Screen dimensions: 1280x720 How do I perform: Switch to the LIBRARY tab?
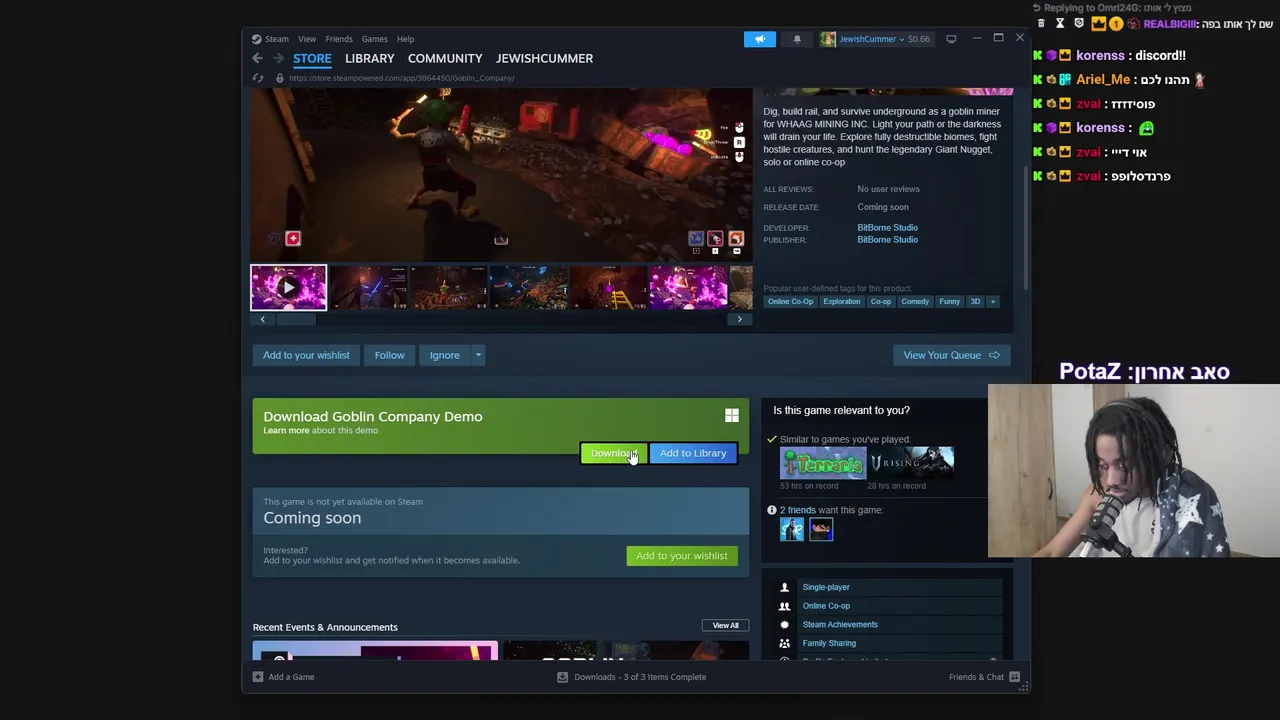[370, 58]
